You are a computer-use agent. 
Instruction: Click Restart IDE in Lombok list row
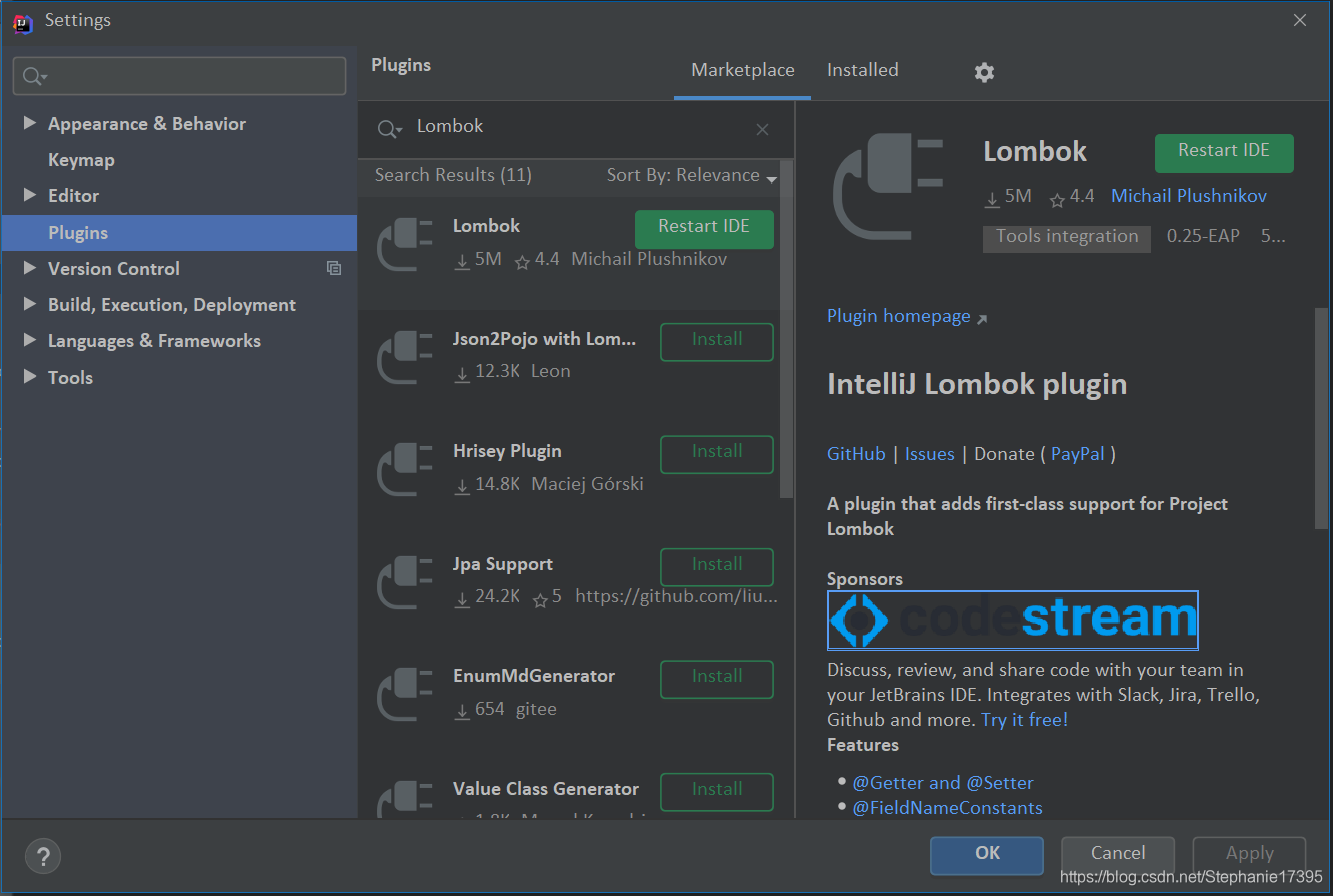click(704, 229)
